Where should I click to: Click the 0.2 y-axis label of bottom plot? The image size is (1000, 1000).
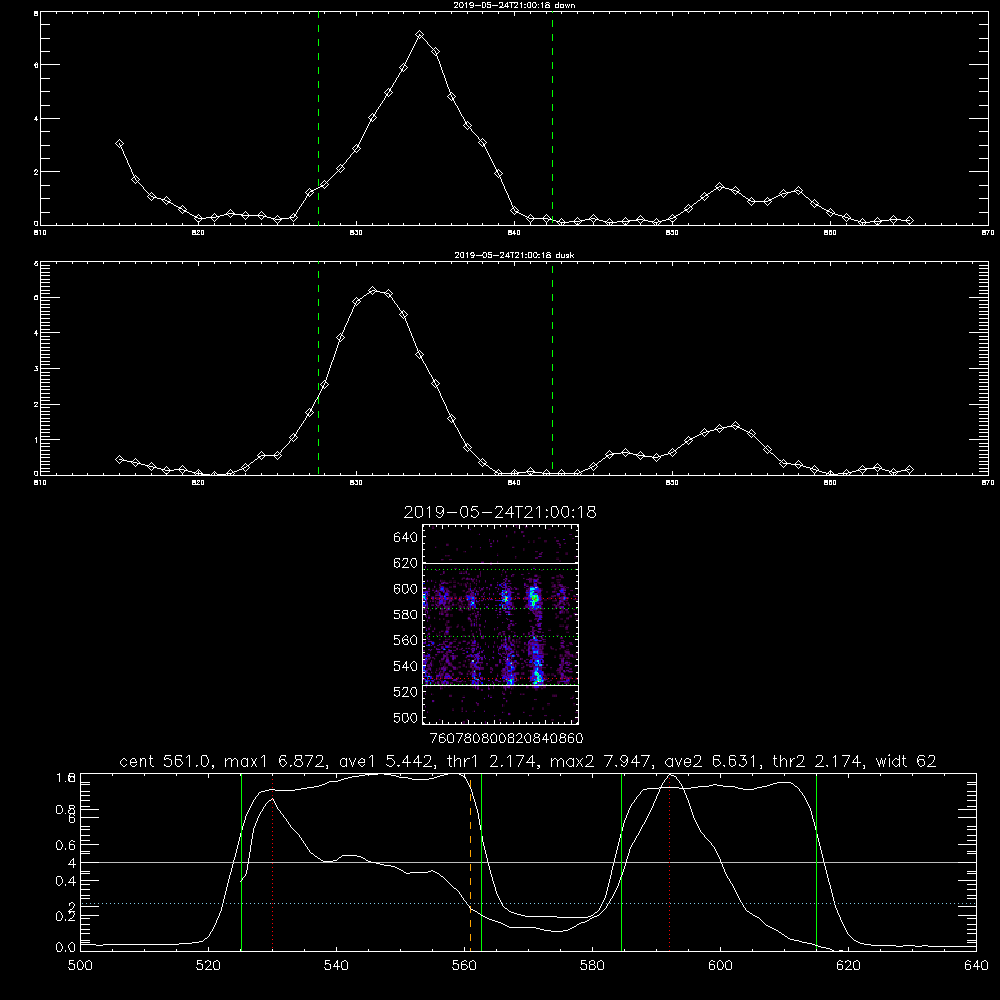66,916
